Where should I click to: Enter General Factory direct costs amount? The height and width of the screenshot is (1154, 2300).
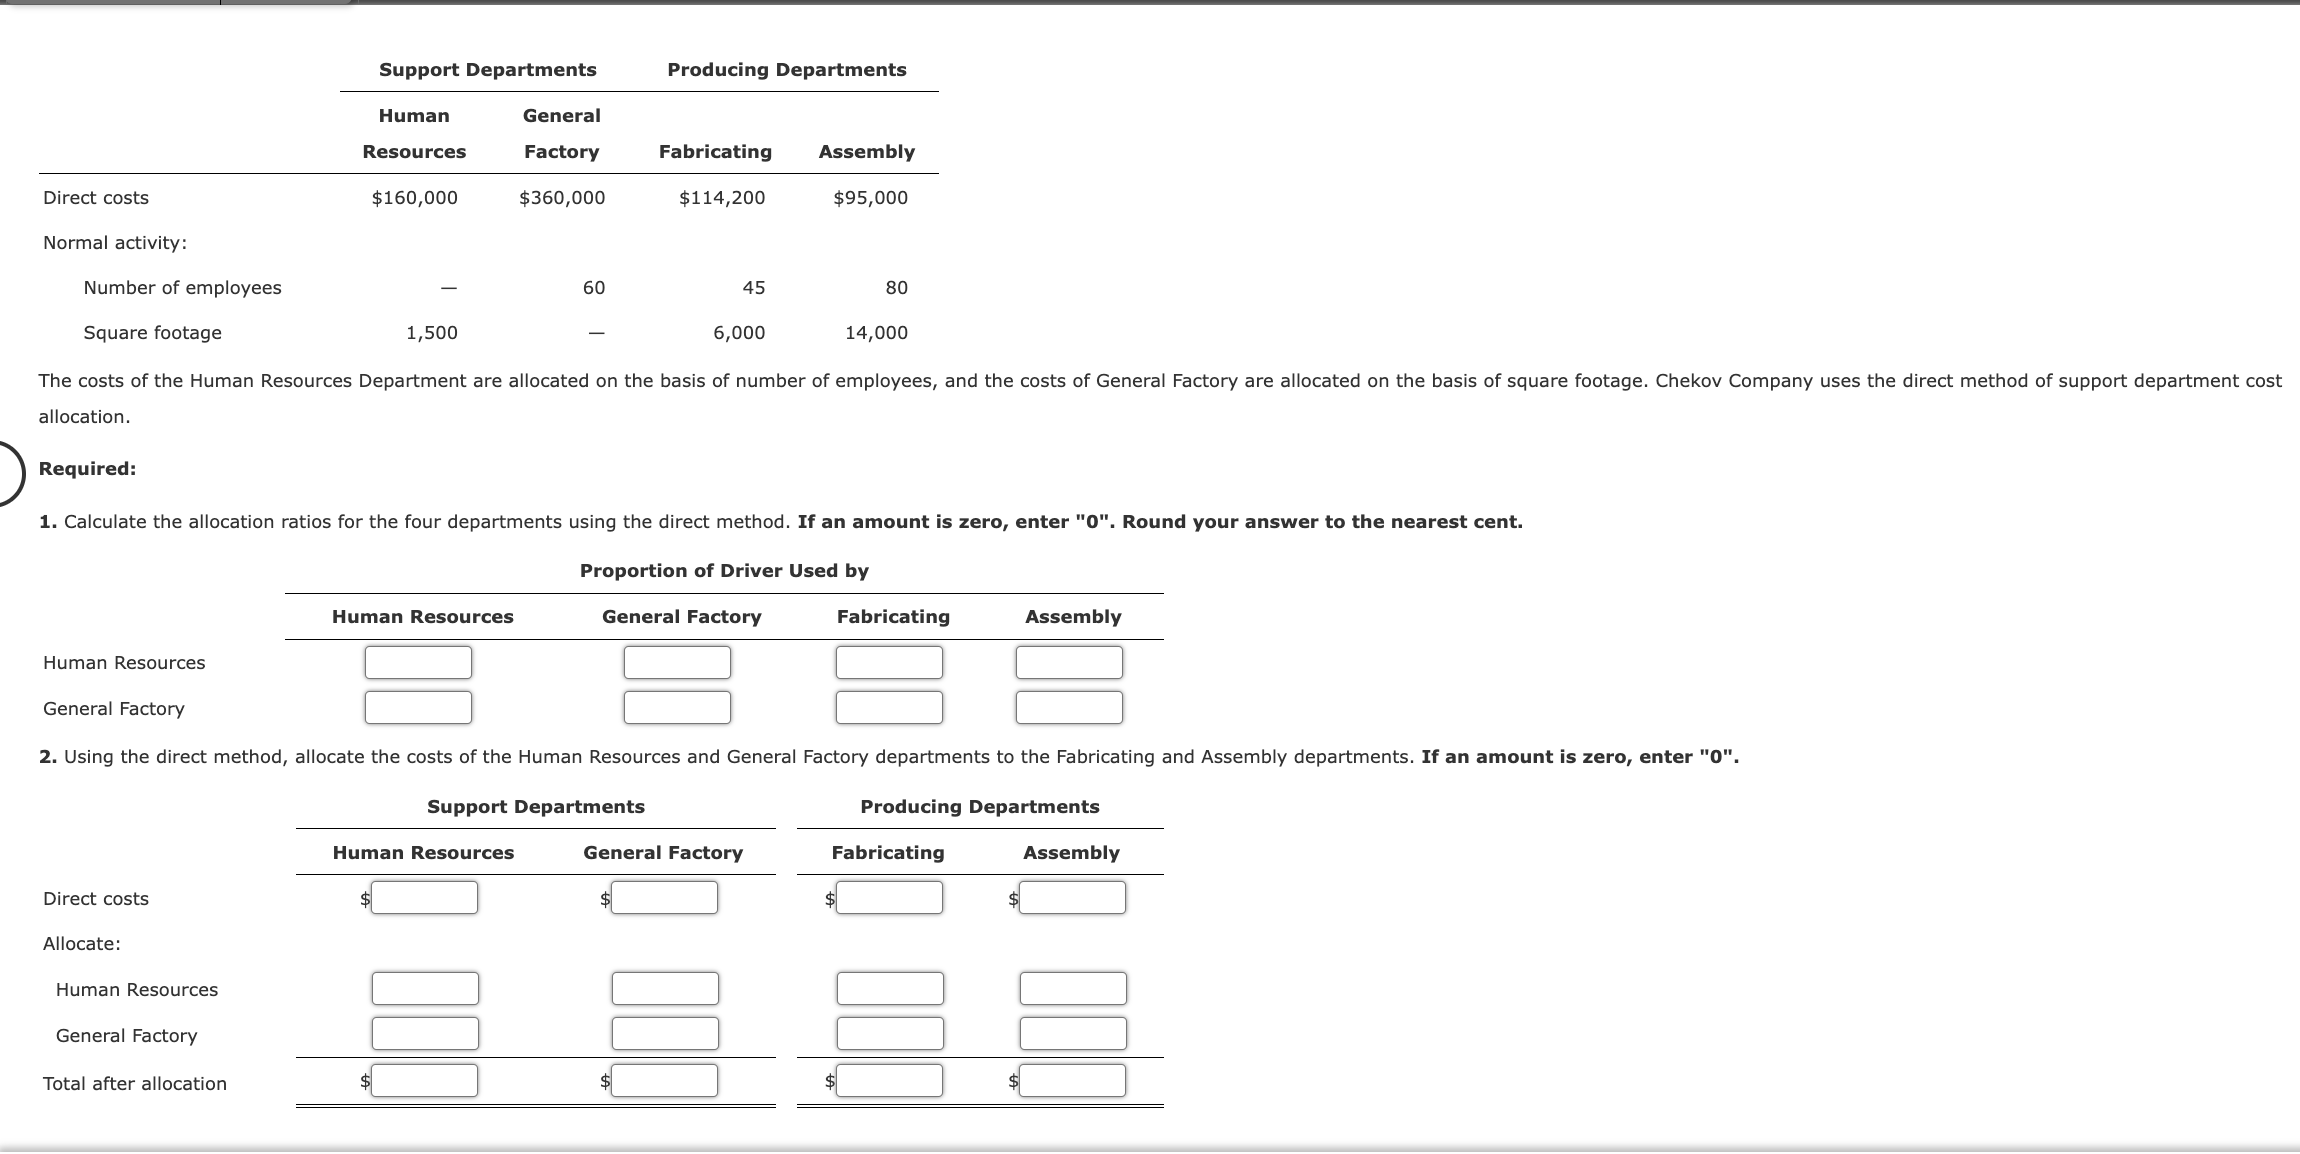click(x=665, y=897)
